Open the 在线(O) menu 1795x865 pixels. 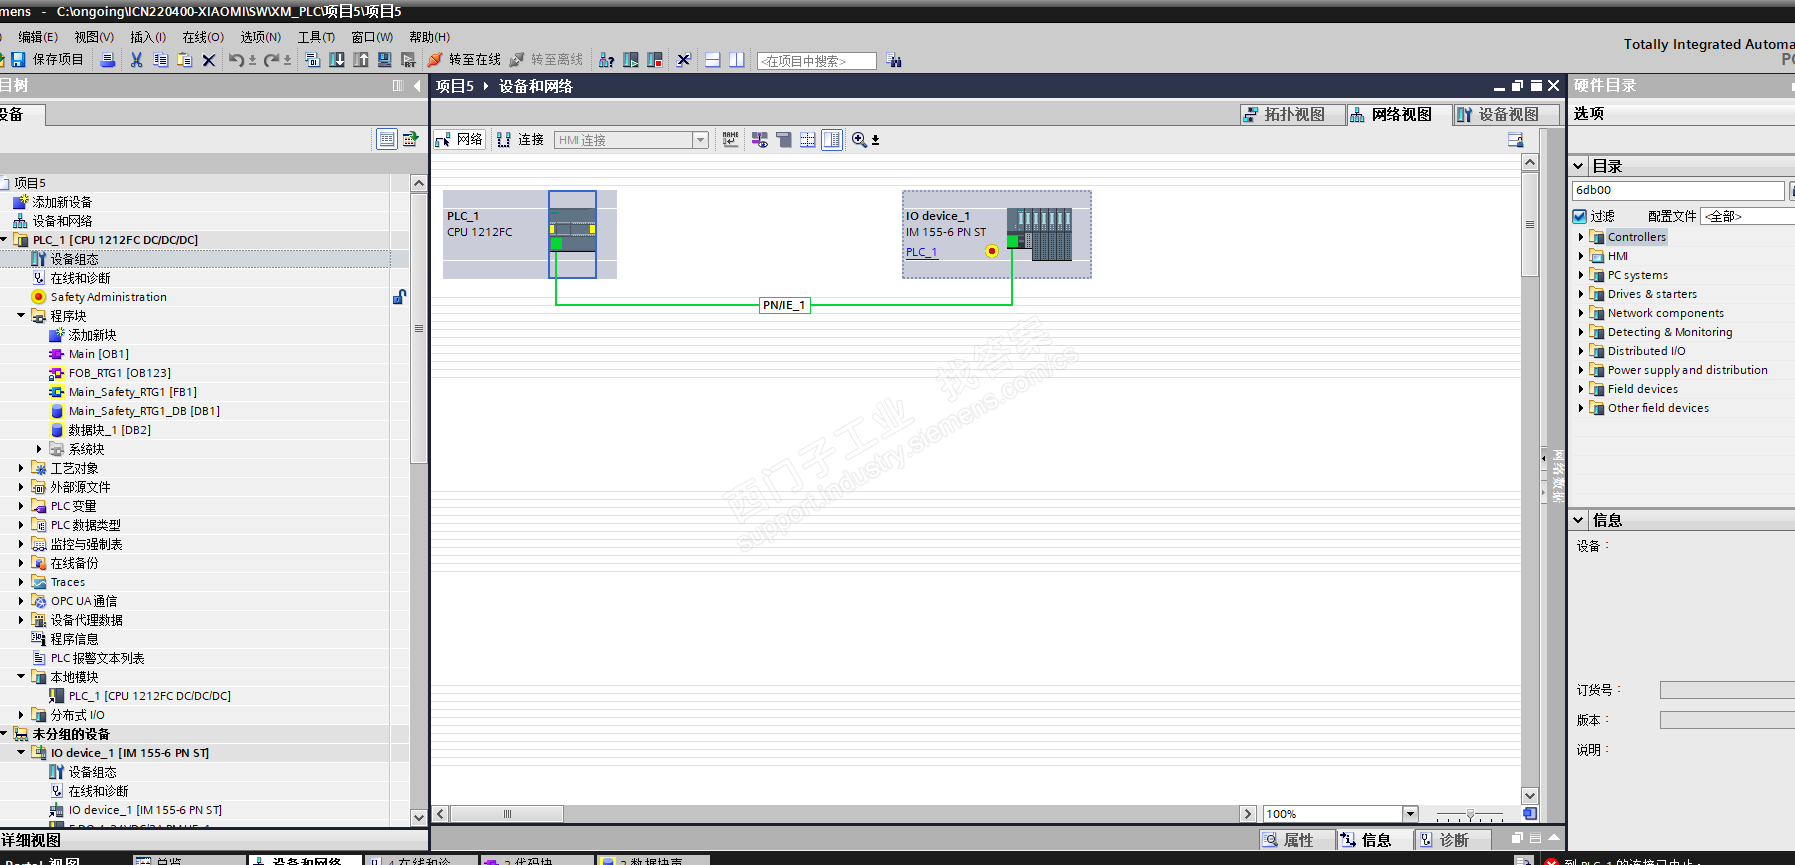(x=203, y=37)
